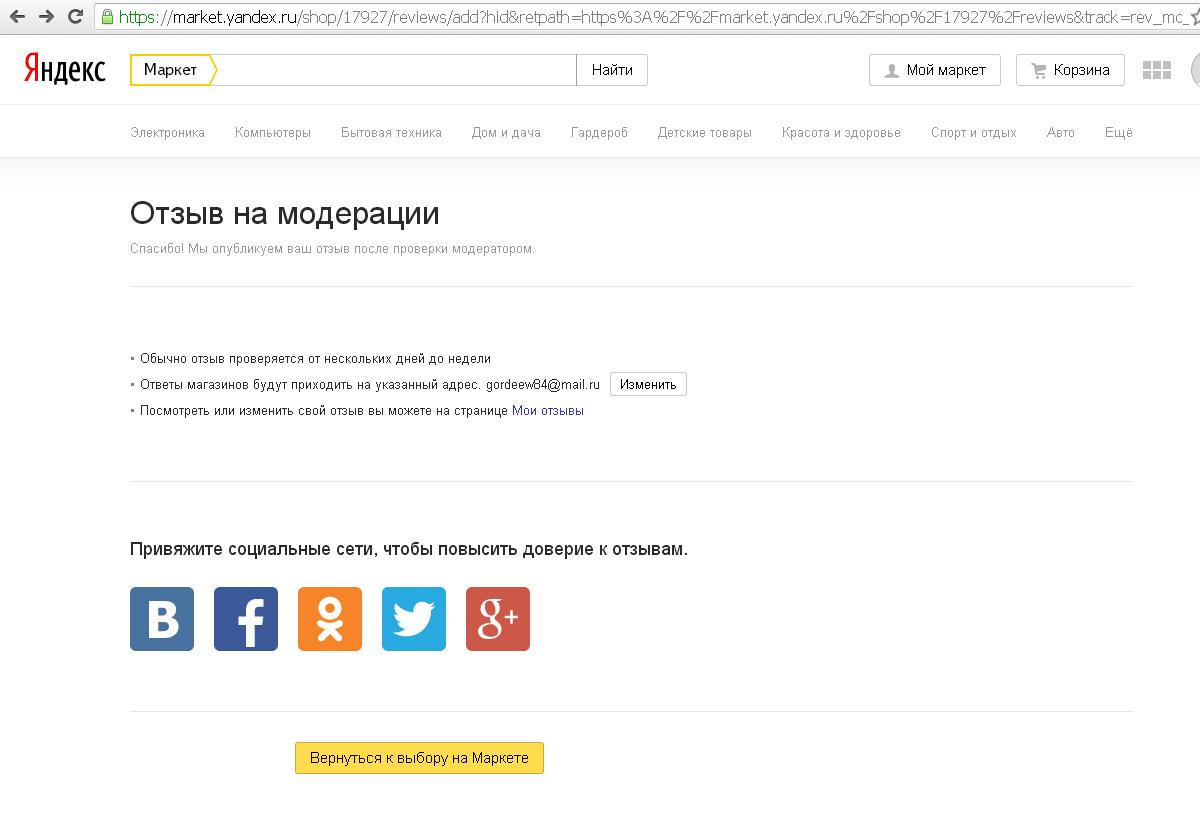Click the green padlock security icon

[107, 16]
